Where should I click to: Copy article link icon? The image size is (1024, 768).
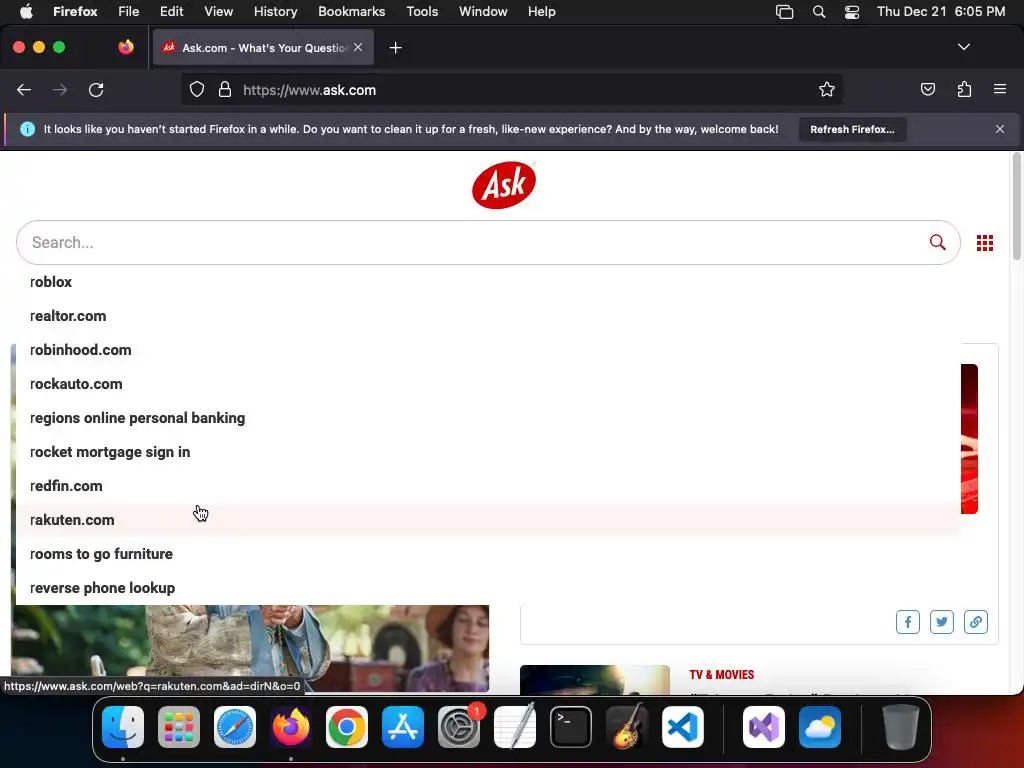tap(976, 622)
